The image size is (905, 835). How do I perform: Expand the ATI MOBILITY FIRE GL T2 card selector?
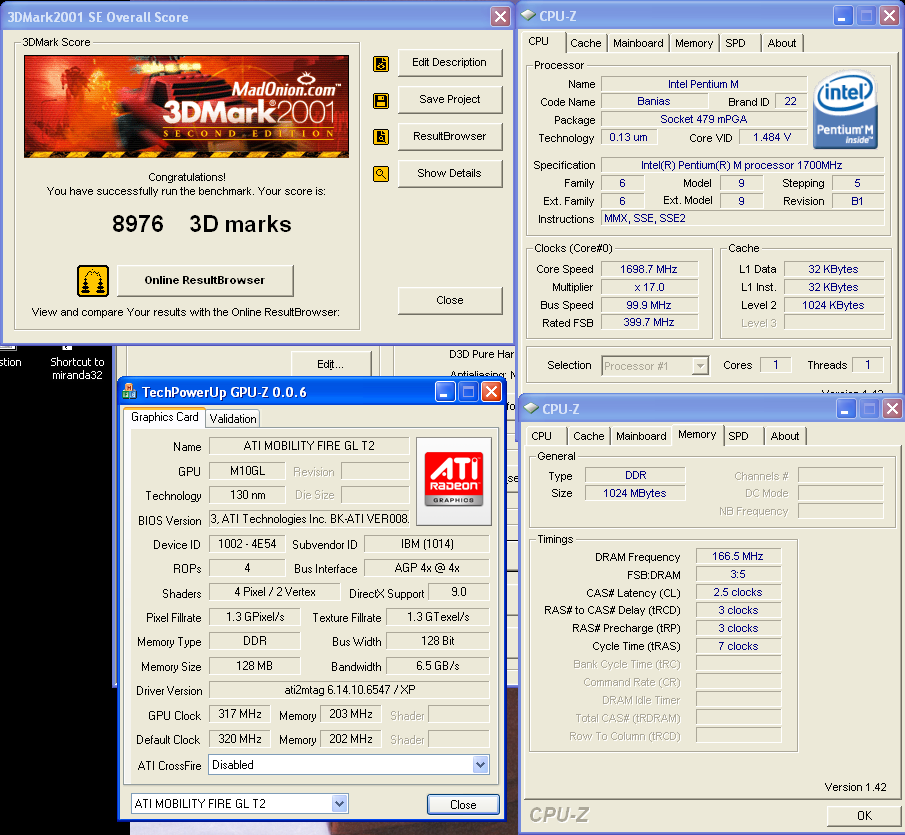pos(339,804)
